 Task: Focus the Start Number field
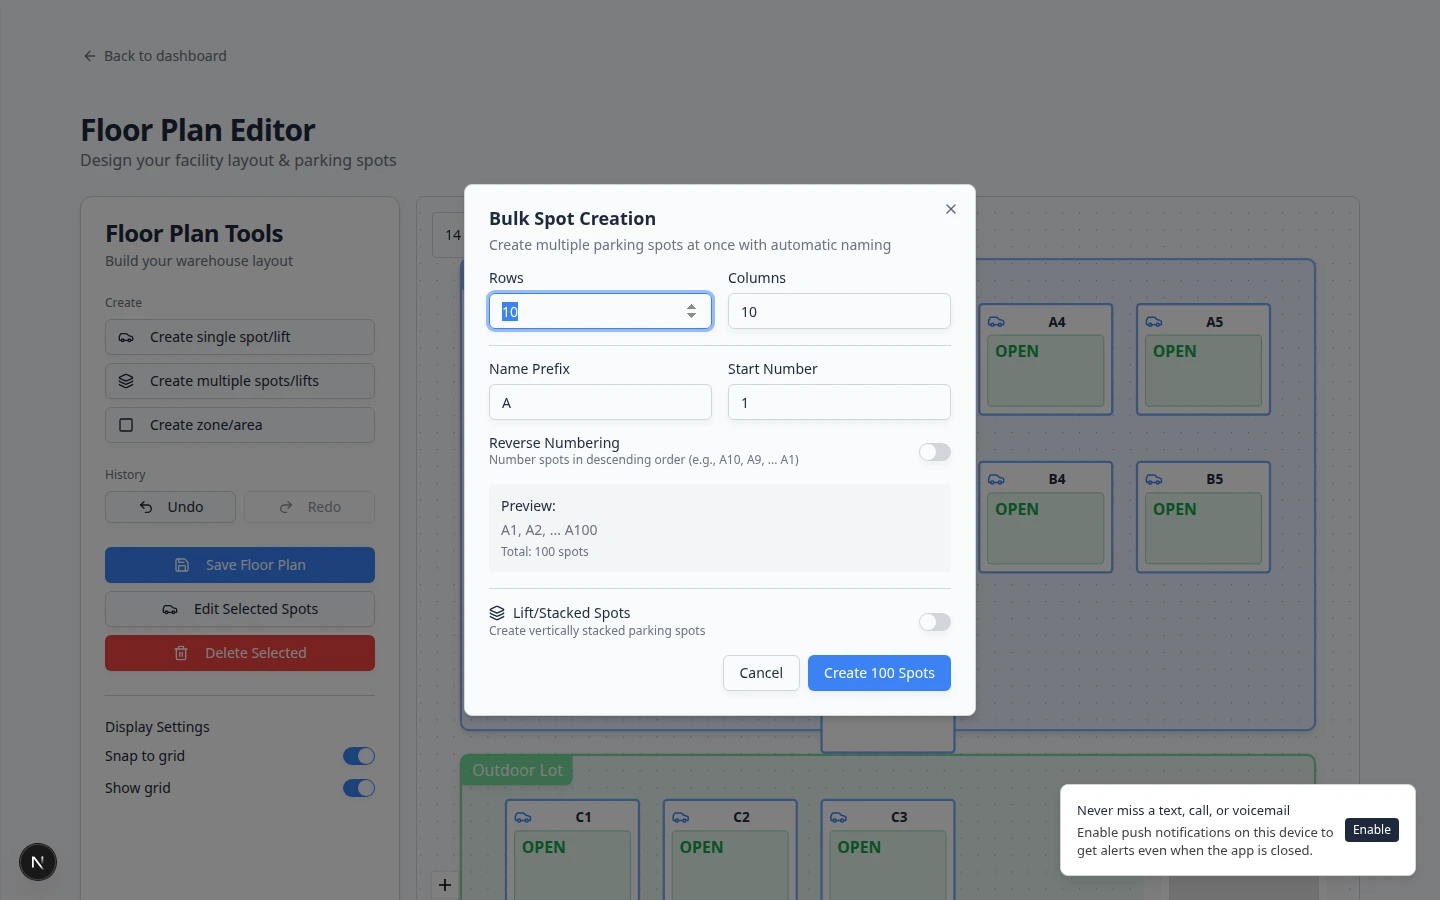point(839,402)
